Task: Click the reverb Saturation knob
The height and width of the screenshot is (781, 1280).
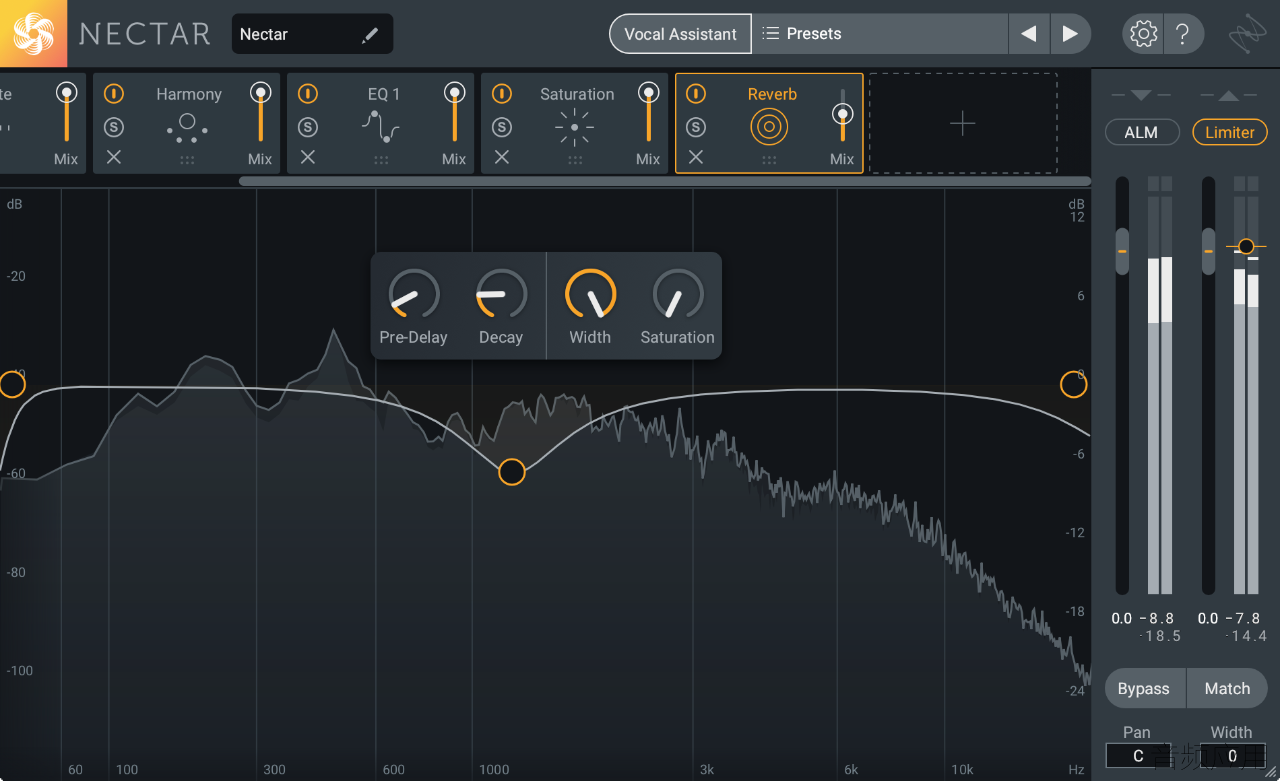Action: pos(678,295)
